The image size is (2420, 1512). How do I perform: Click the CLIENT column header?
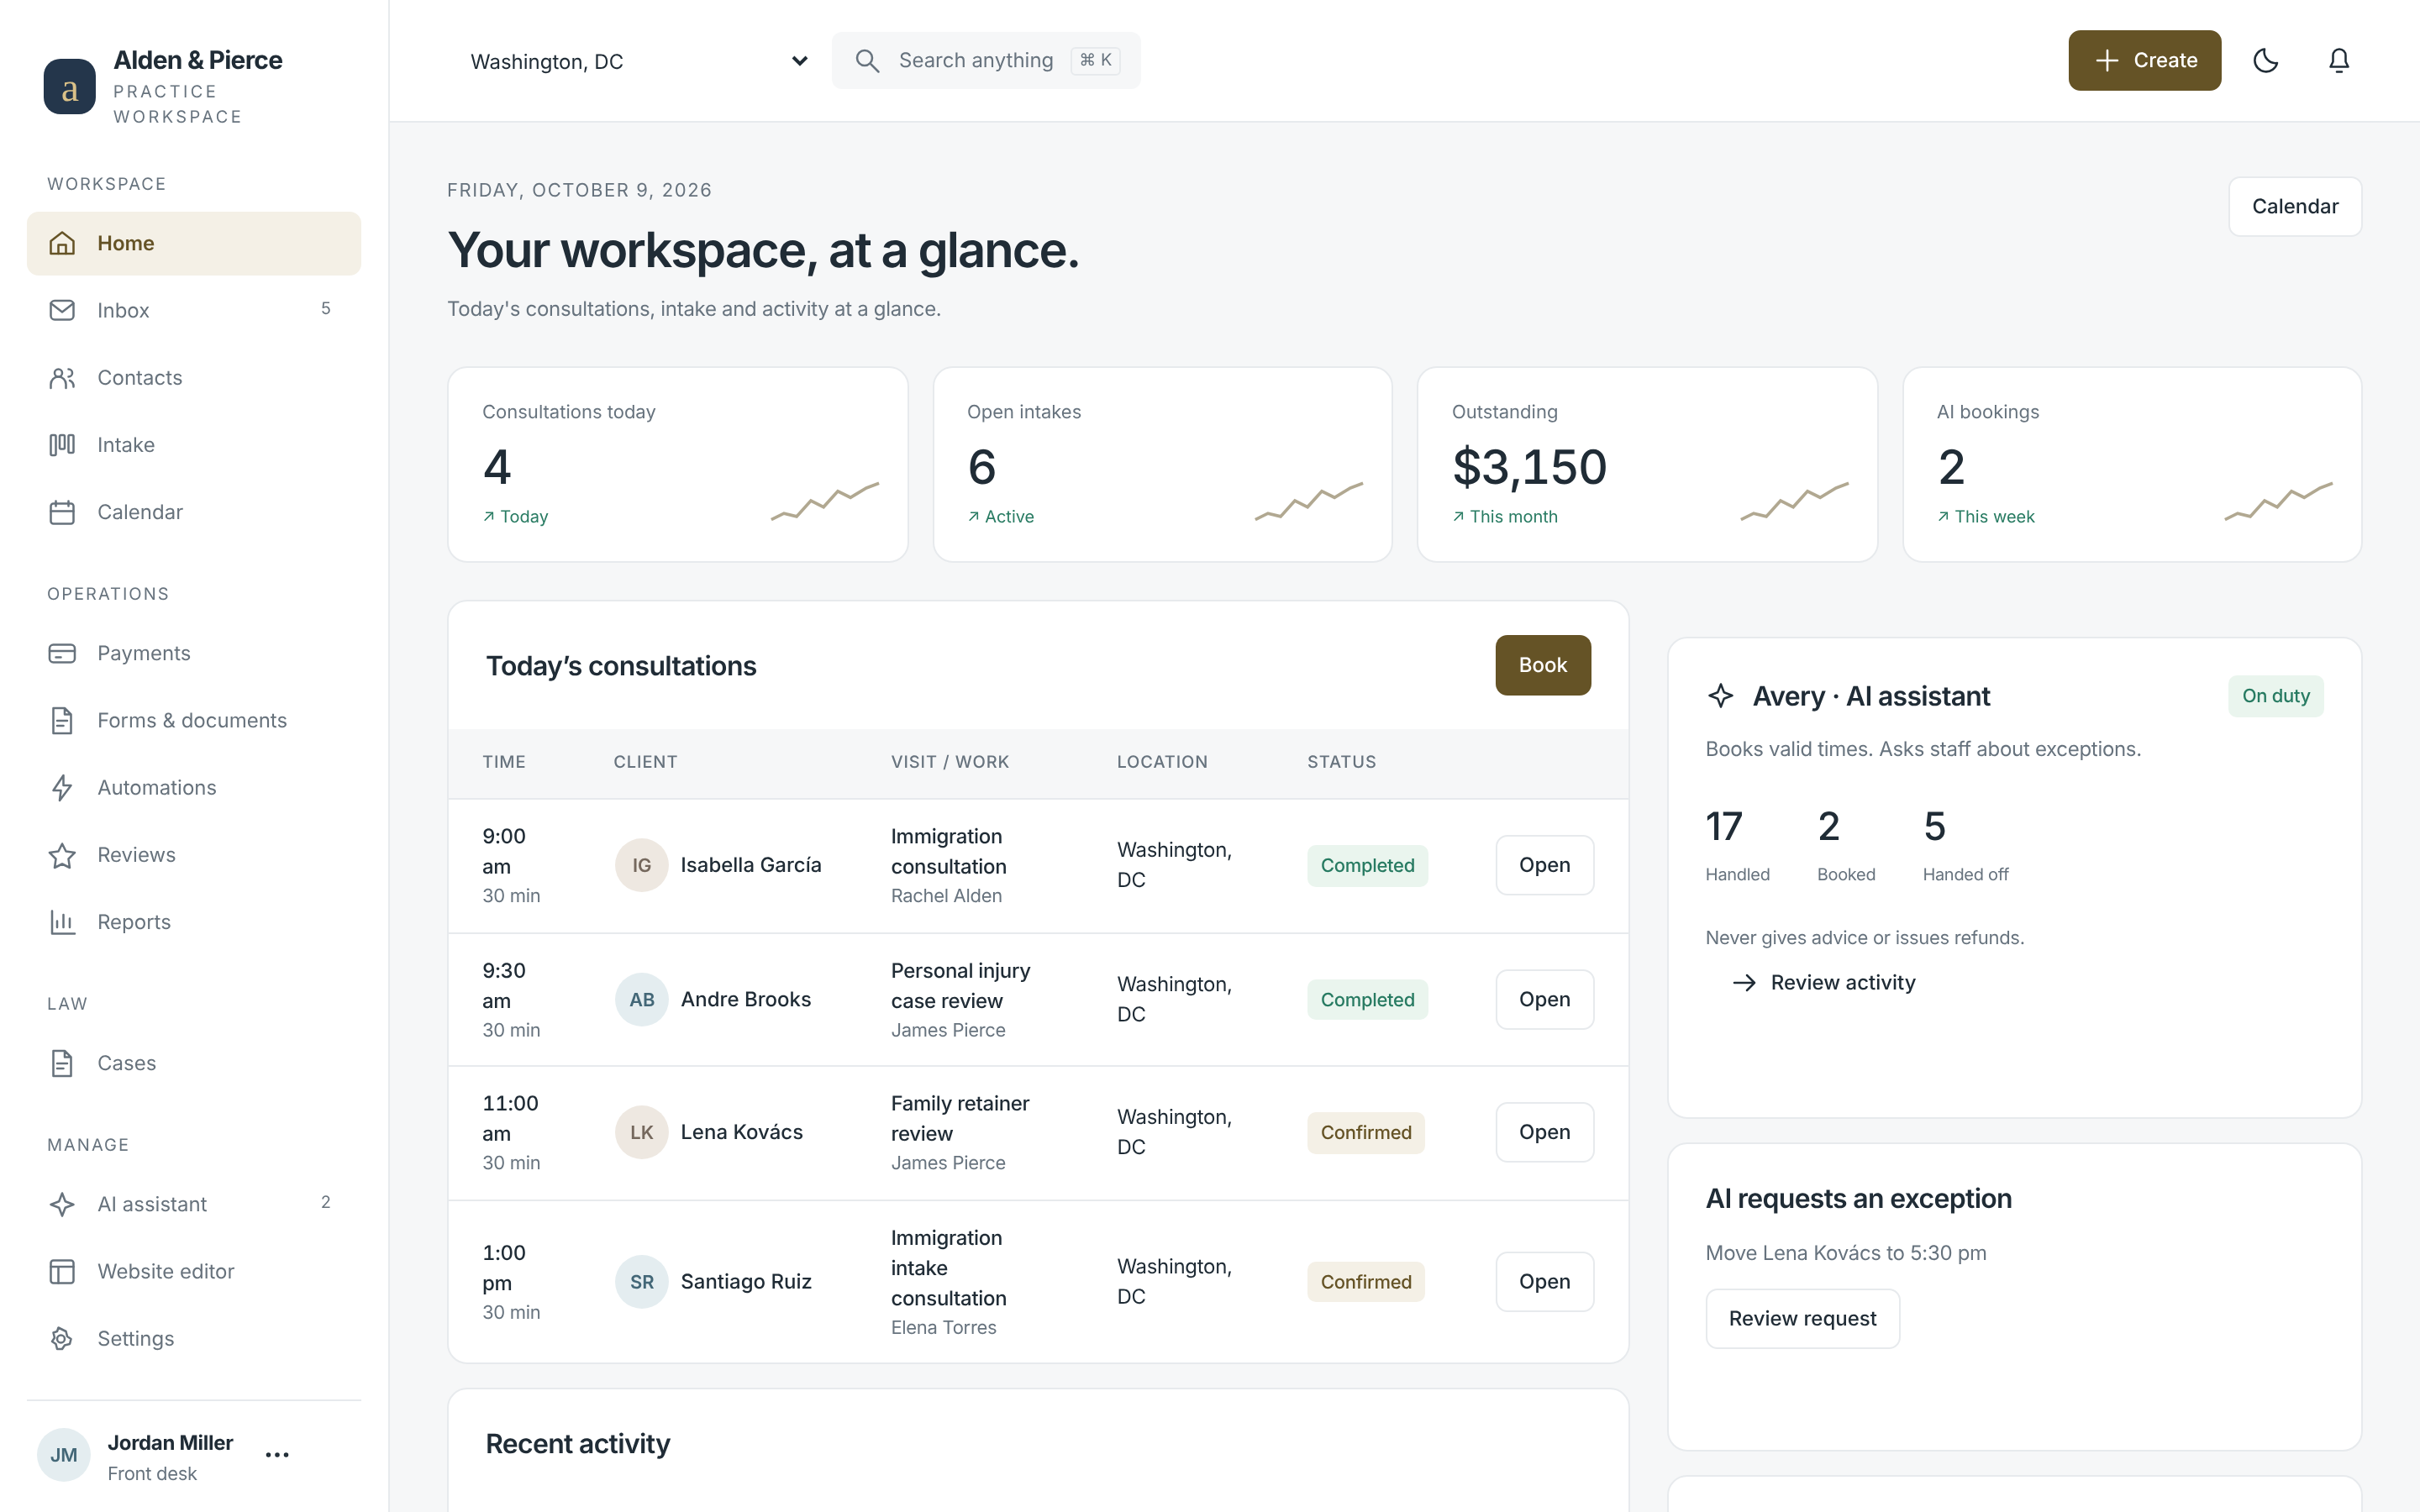pyautogui.click(x=645, y=762)
